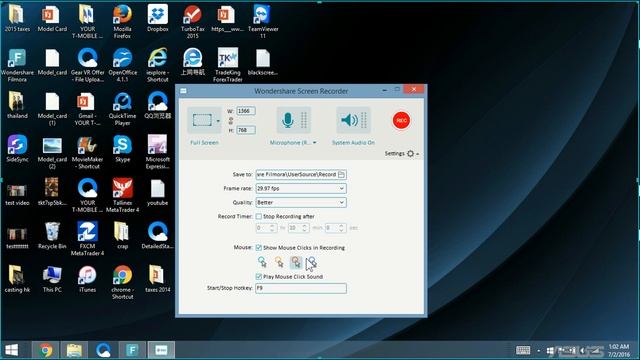Click the Full Screen label
Image resolution: width=640 pixels, height=360 pixels.
204,142
